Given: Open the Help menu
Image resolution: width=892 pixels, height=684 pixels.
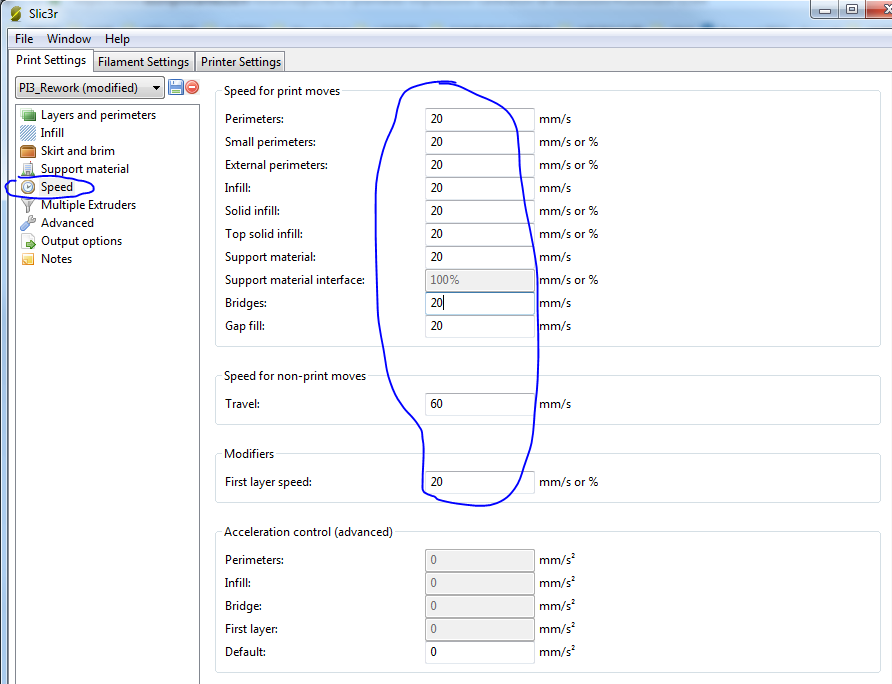Looking at the screenshot, I should click(x=117, y=39).
